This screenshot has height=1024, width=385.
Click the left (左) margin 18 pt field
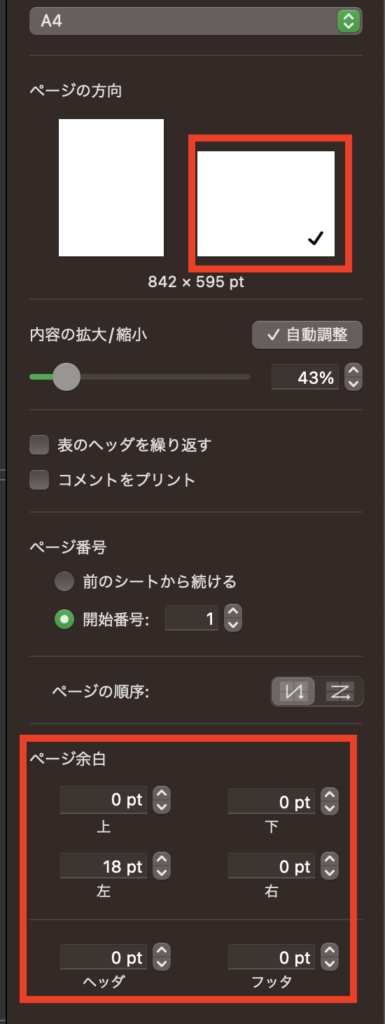pyautogui.click(x=104, y=867)
